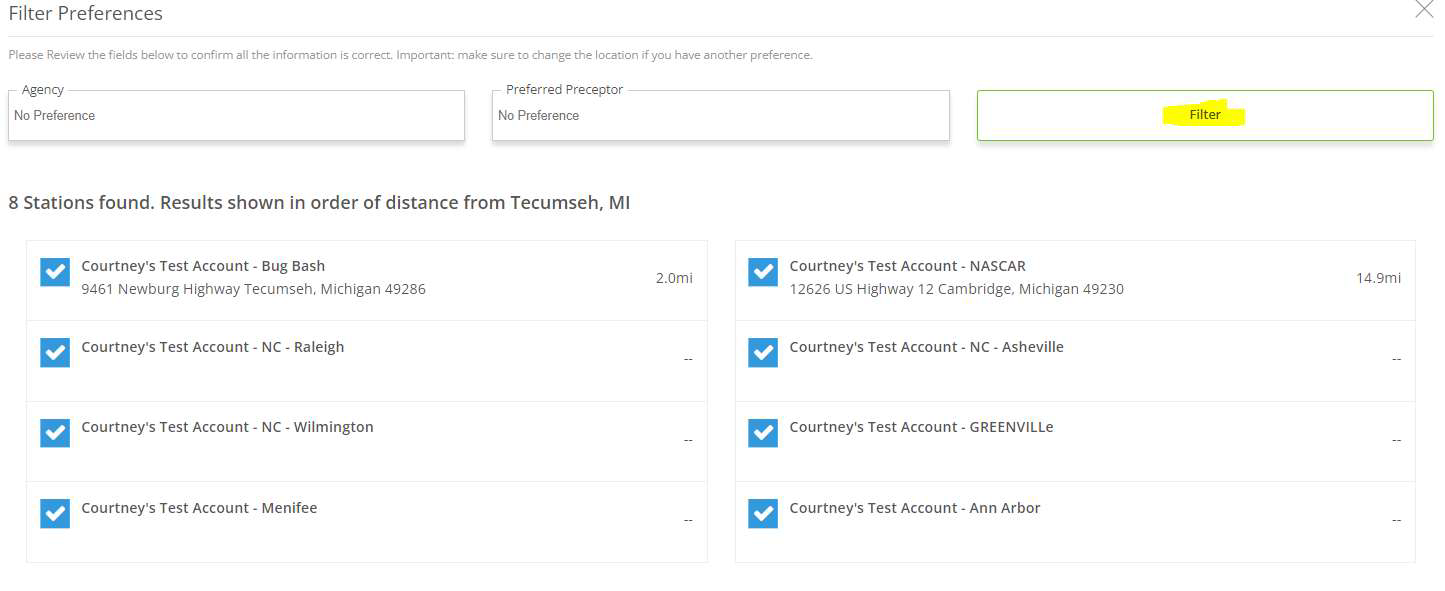Deselect the NC - Wilmington station
This screenshot has width=1445, height=591.
coord(55,433)
